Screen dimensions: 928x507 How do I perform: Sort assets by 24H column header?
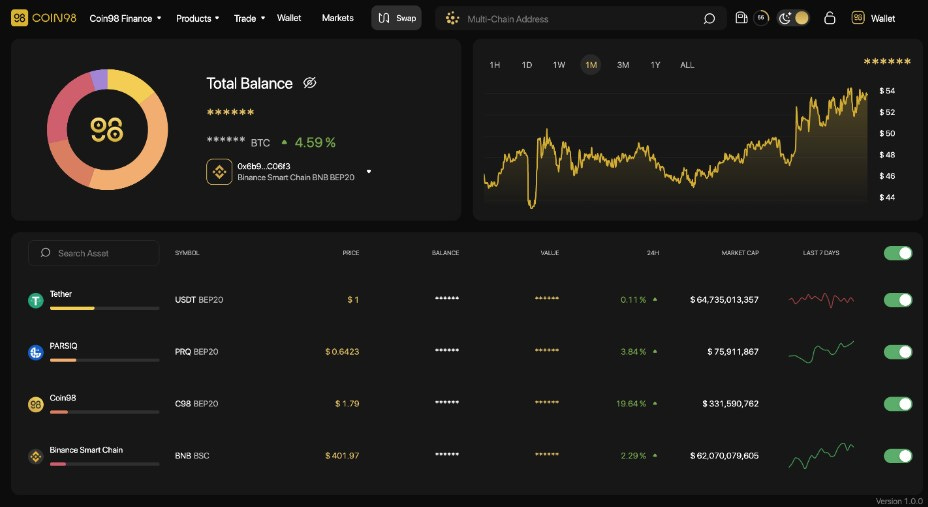click(x=653, y=253)
